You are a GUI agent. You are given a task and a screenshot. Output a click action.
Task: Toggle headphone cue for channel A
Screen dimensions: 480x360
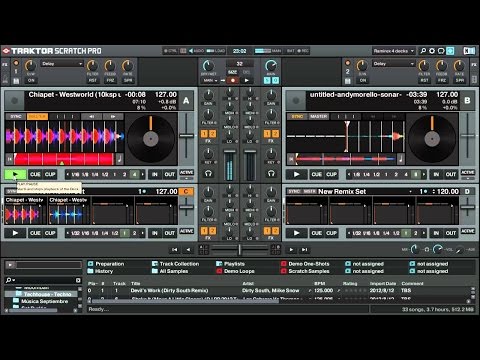[208, 173]
